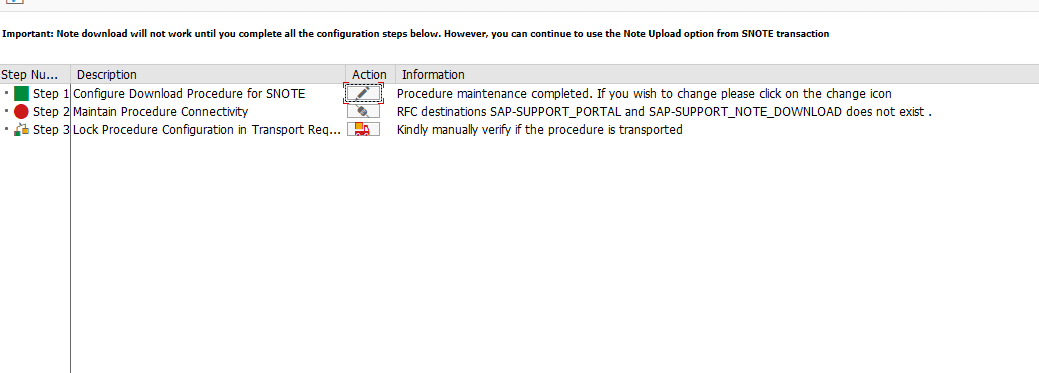
Task: Click the Information column header
Action: tap(717, 74)
